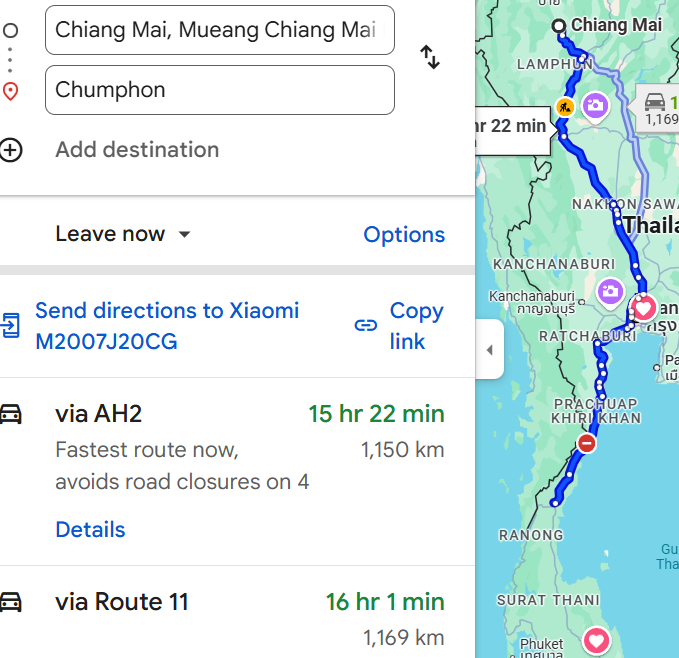The width and height of the screenshot is (679, 658).
Task: Click the copy link chain icon
Action: [366, 326]
